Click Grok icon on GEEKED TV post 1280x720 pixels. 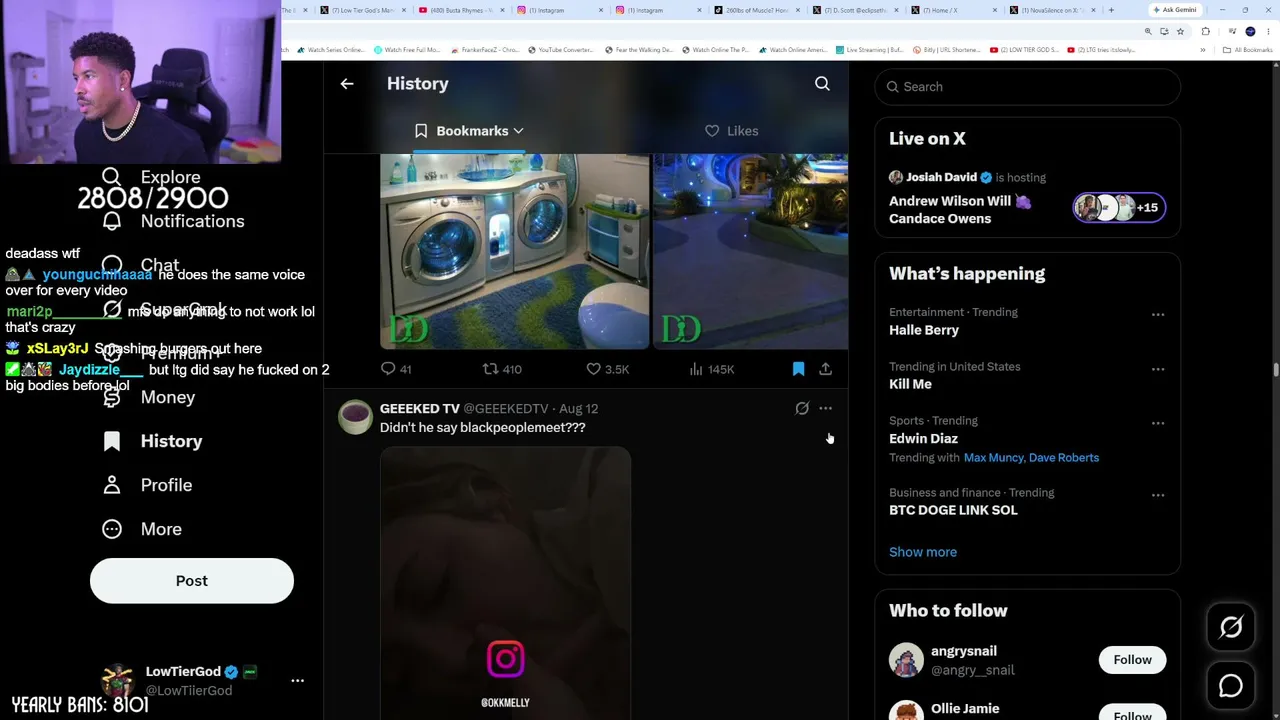click(802, 408)
